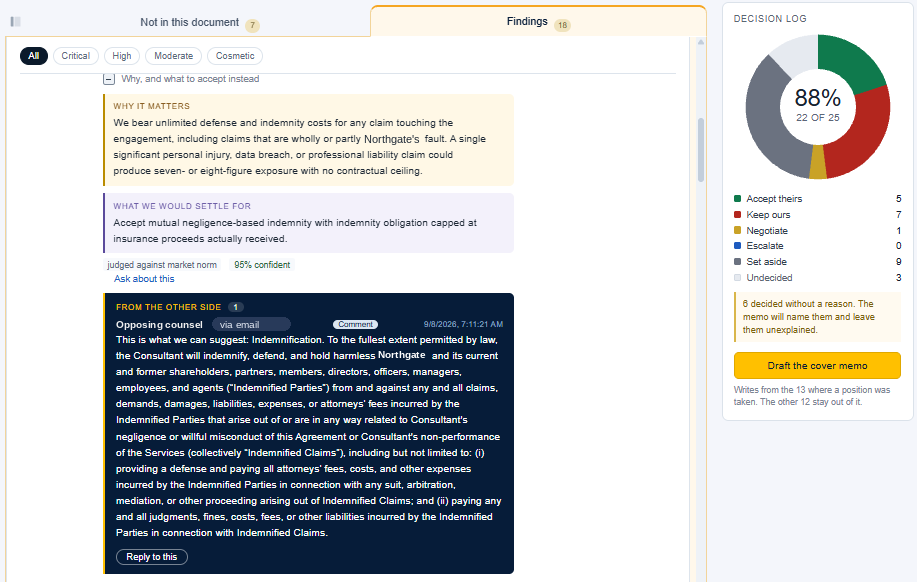Click the '95% confident' tag

[262, 265]
